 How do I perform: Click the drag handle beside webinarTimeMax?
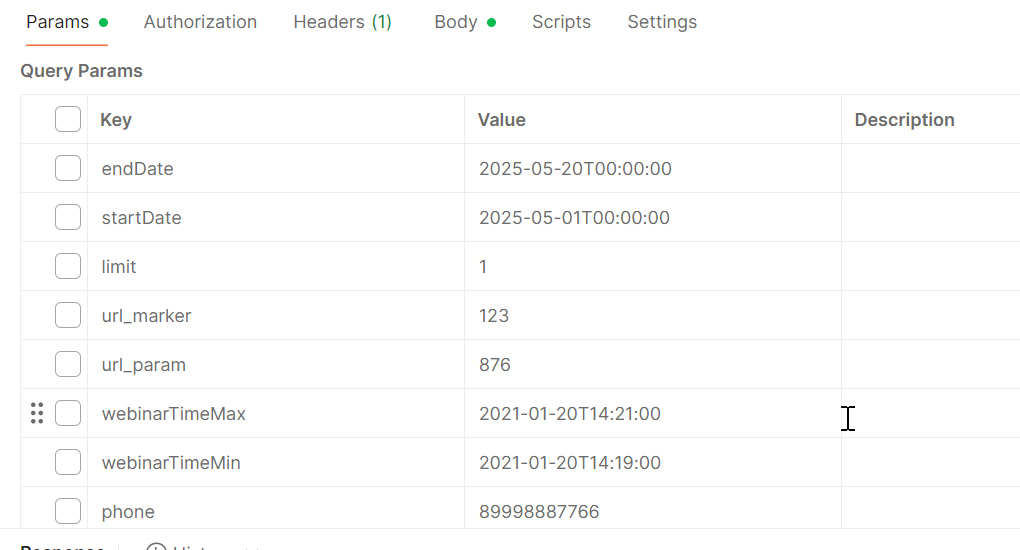[37, 413]
